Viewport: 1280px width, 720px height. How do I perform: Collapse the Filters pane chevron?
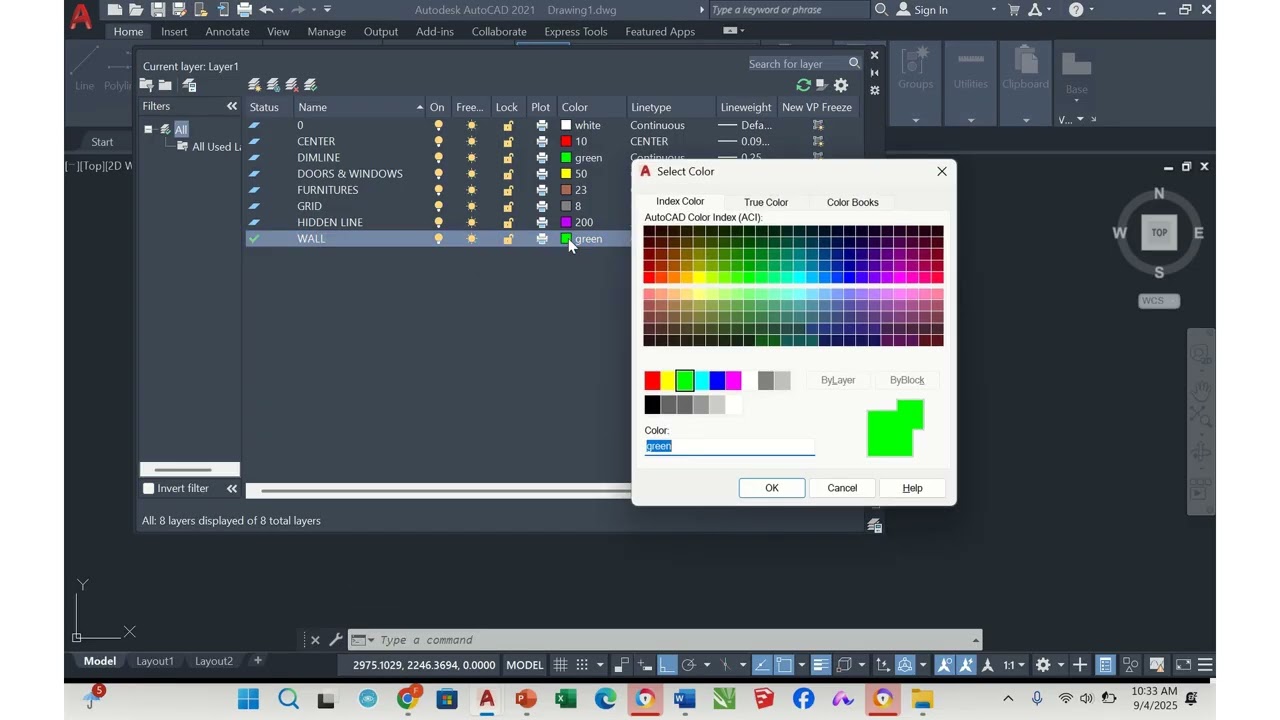[232, 106]
